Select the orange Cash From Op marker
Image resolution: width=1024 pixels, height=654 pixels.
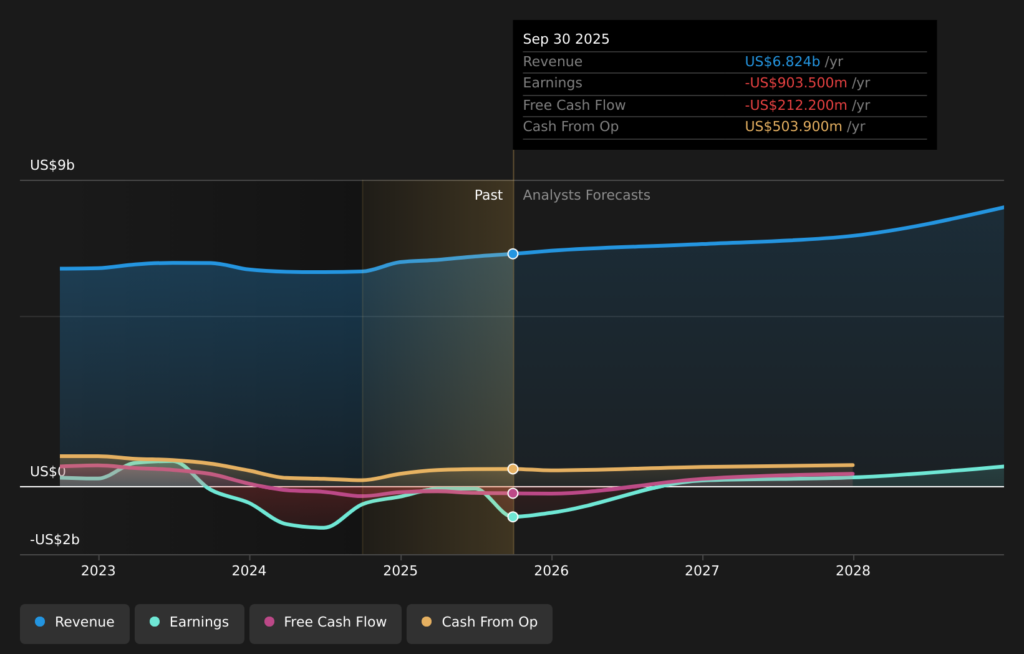coord(513,469)
